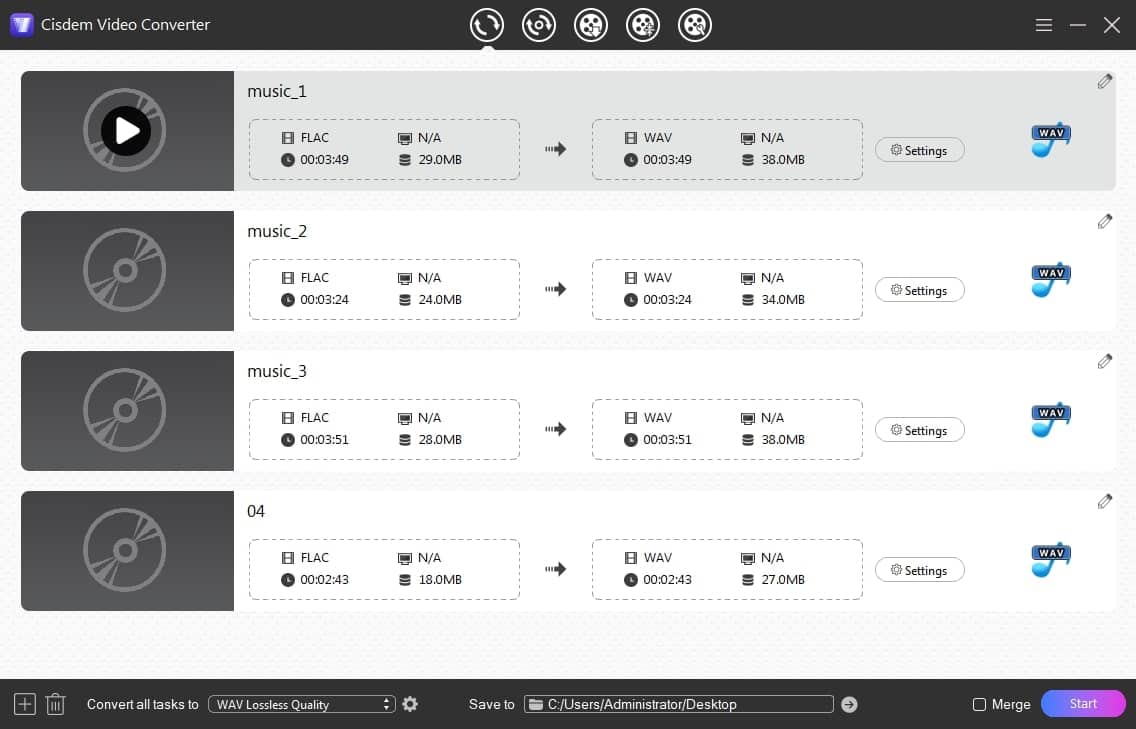Image resolution: width=1136 pixels, height=729 pixels.
Task: Click music_3 source duration 00:03:51
Action: point(324,440)
